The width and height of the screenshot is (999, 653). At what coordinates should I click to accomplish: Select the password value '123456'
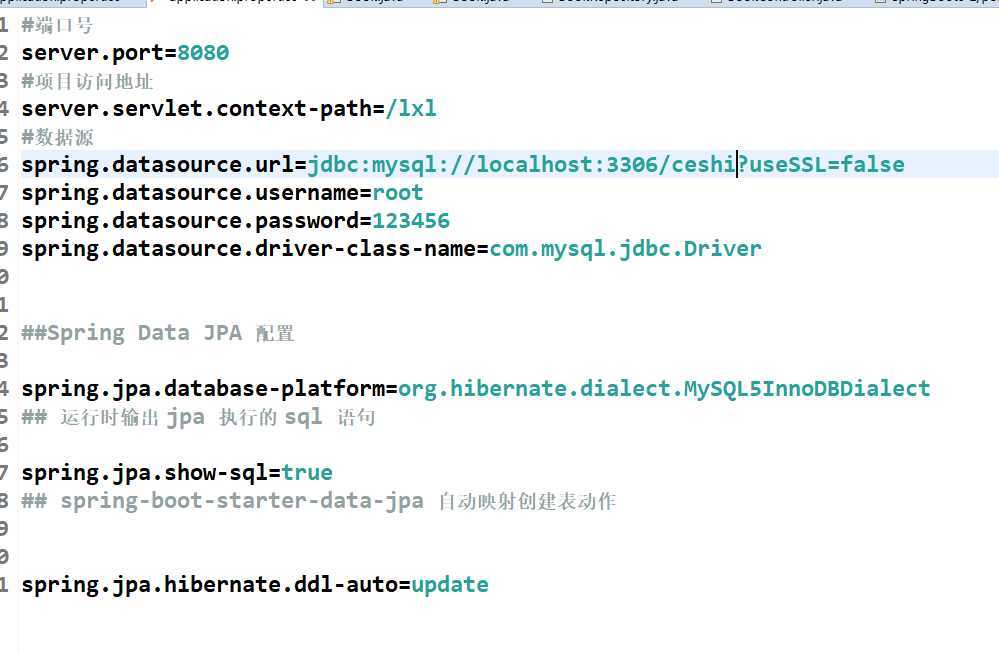411,221
